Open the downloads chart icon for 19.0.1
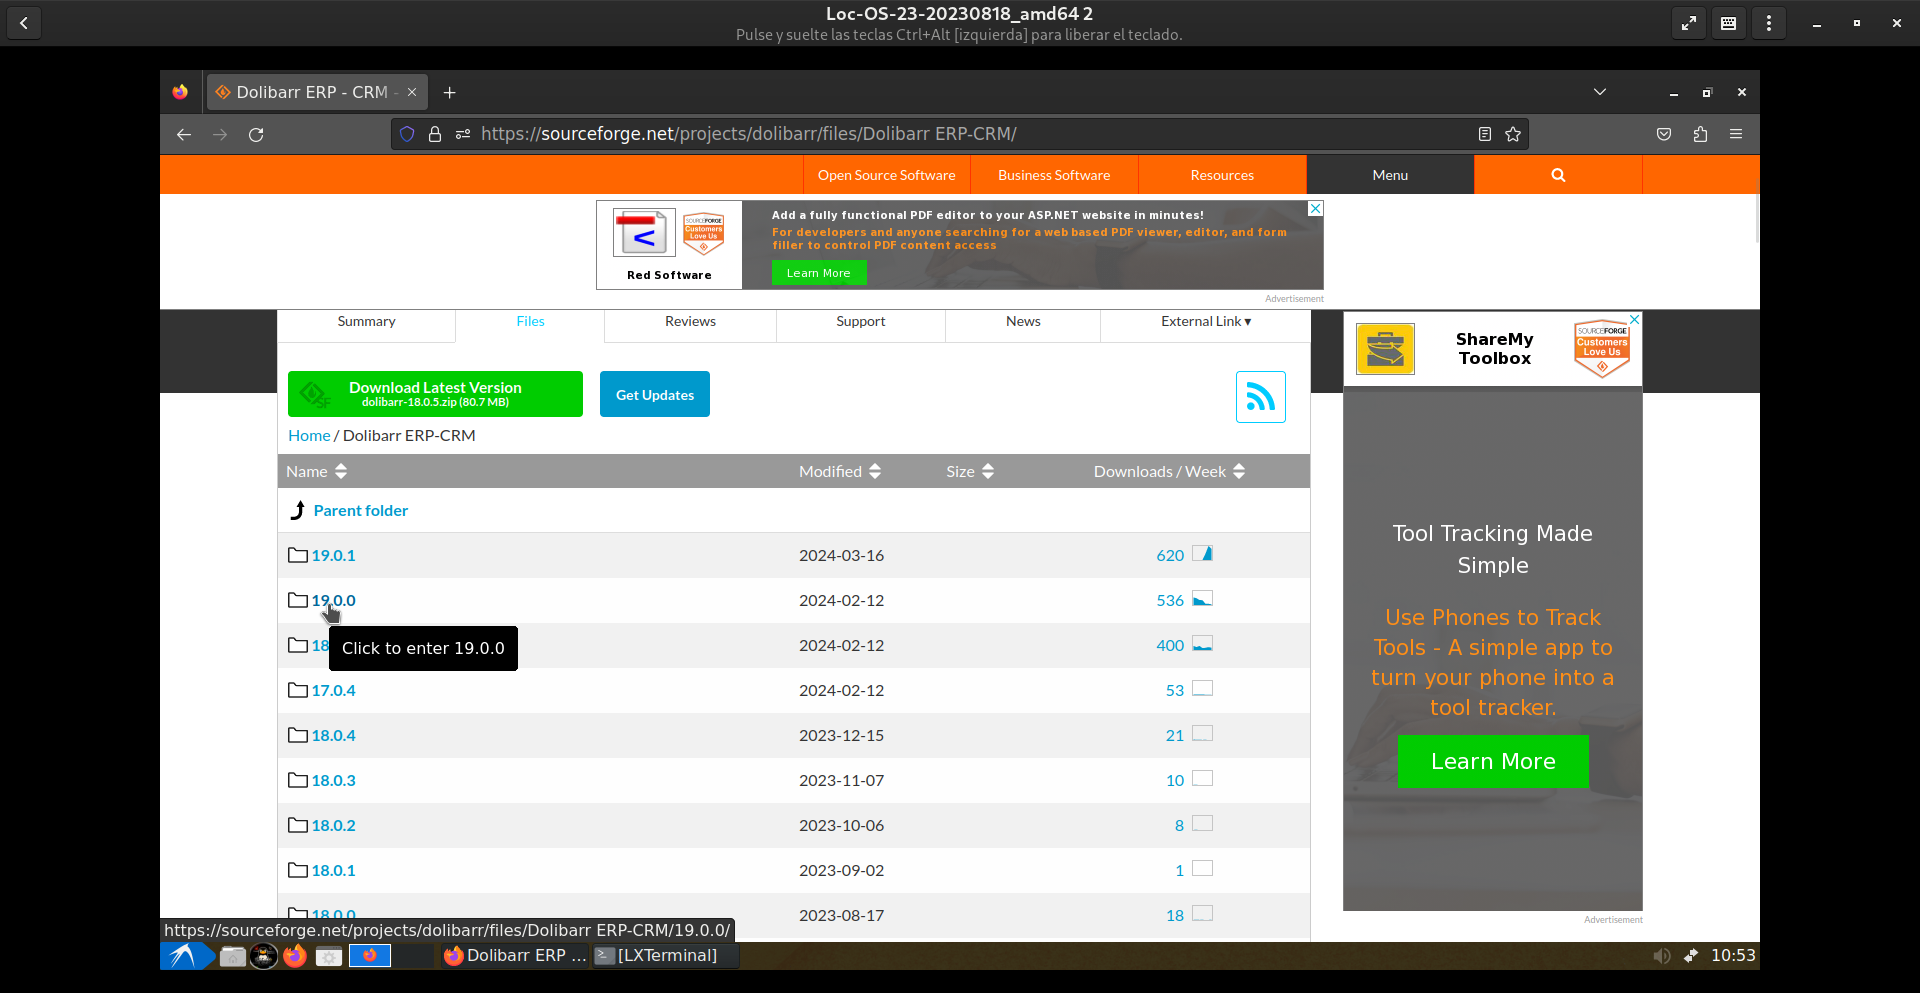1920x993 pixels. (1202, 554)
